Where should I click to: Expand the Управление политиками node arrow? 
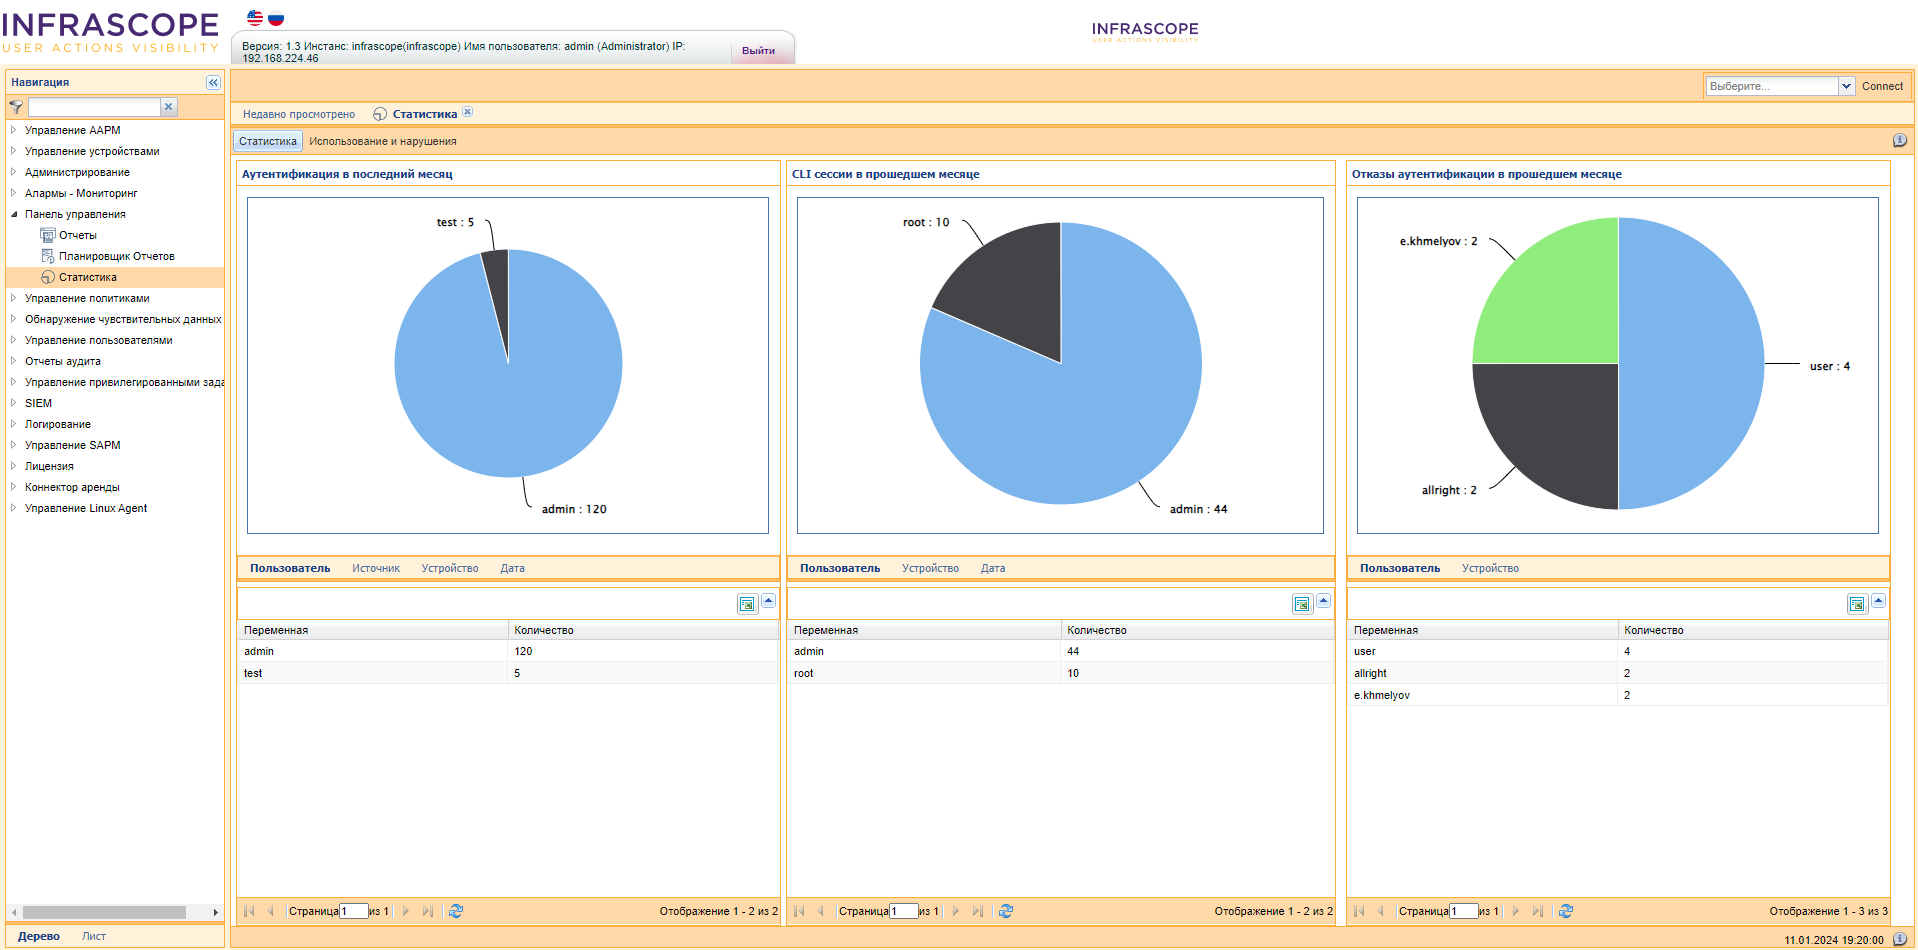[x=14, y=298]
